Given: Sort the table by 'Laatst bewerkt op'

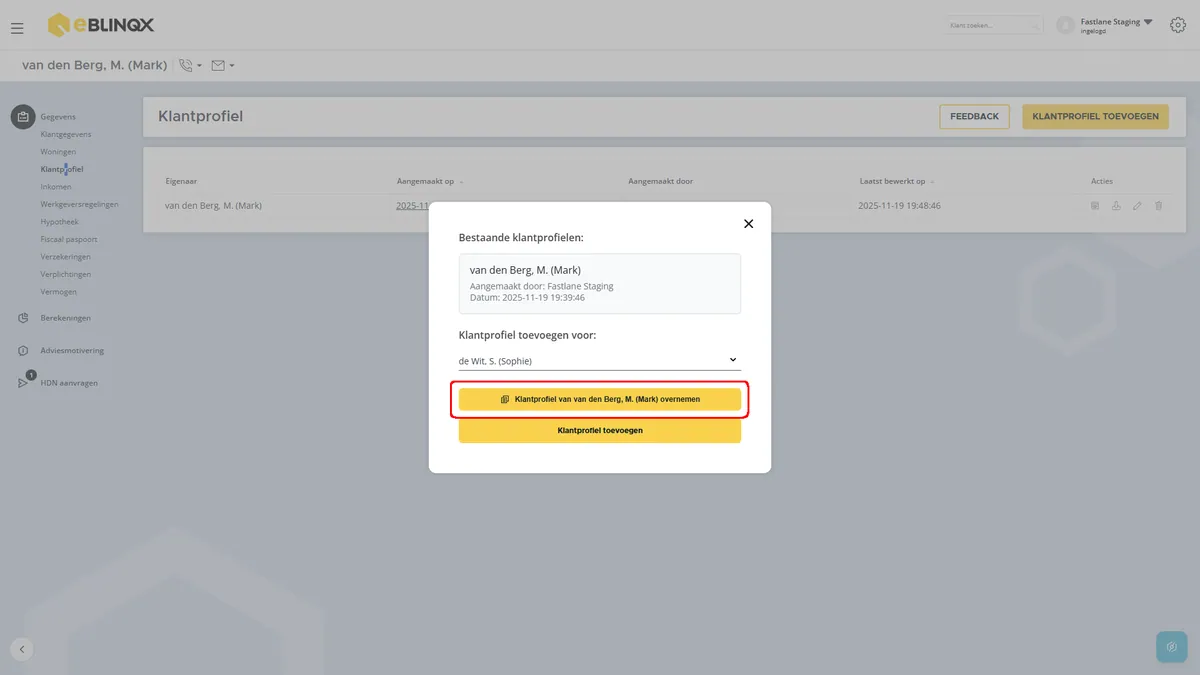Looking at the screenshot, I should pyautogui.click(x=896, y=181).
